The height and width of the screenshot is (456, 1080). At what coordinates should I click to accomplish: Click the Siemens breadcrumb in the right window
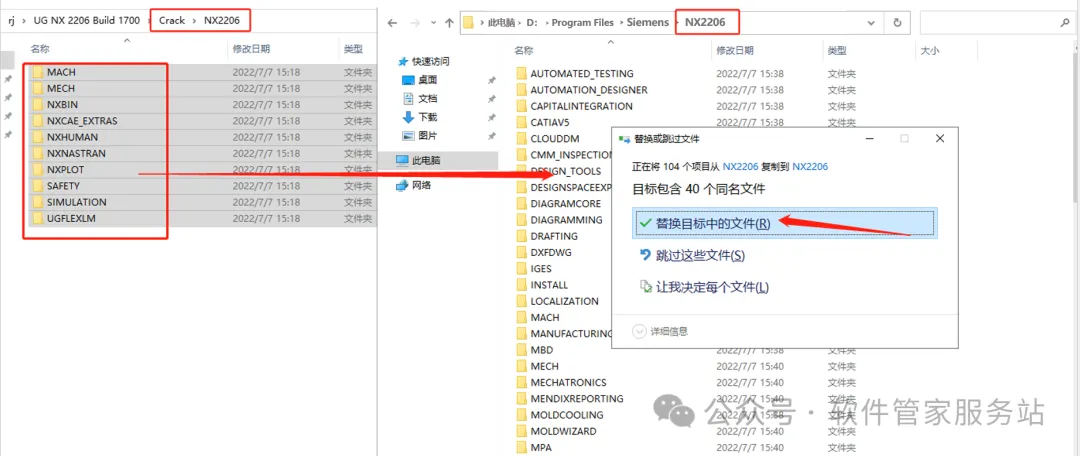click(647, 22)
